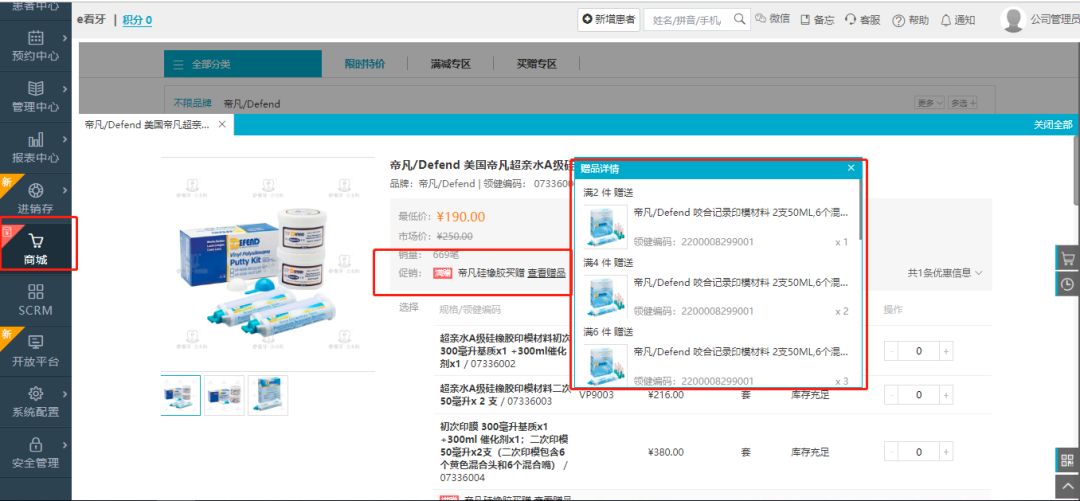This screenshot has width=1080, height=501.
Task: Open 微信 in top bar
Action: [x=772, y=19]
